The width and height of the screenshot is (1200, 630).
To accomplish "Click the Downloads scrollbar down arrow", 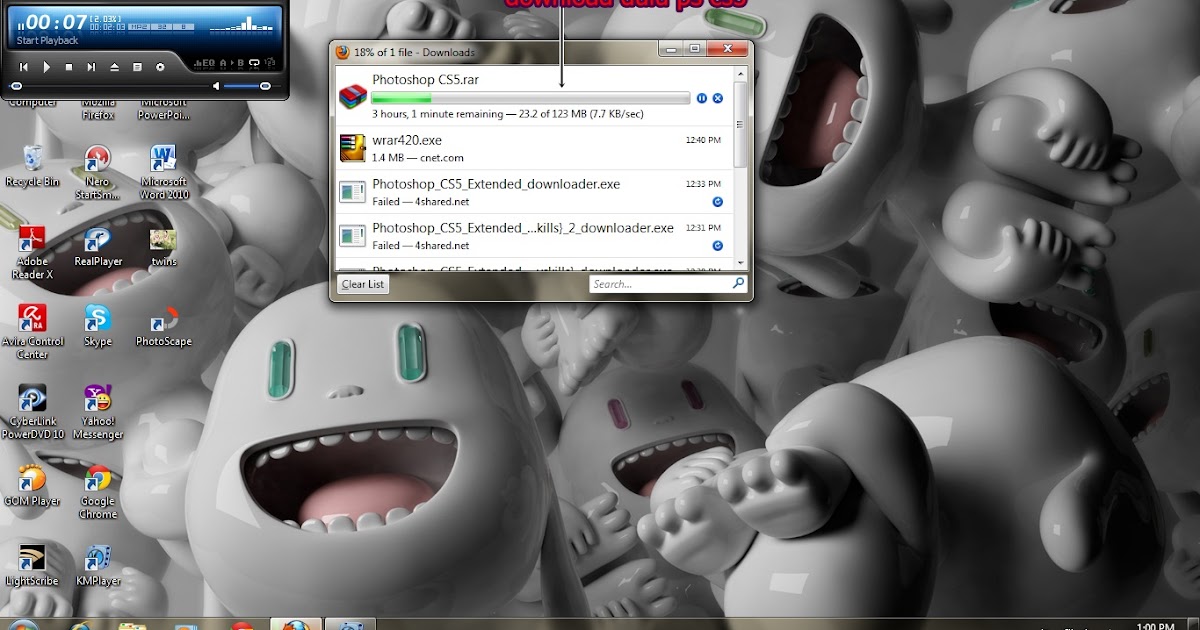I will [740, 262].
